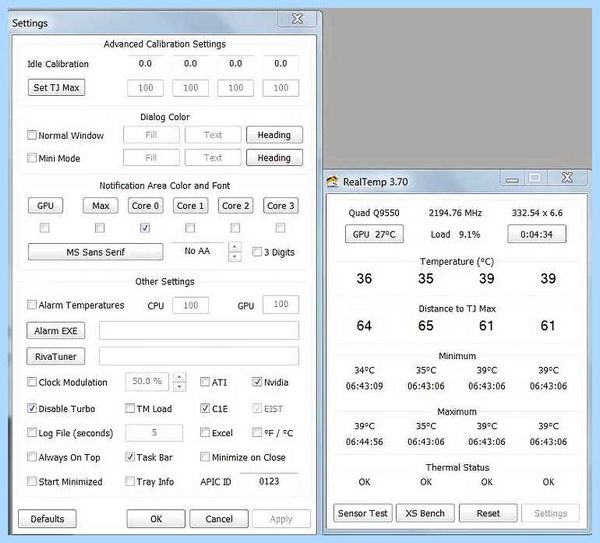Enable the ATI checkbox
The width and height of the screenshot is (600, 543).
coord(205,382)
